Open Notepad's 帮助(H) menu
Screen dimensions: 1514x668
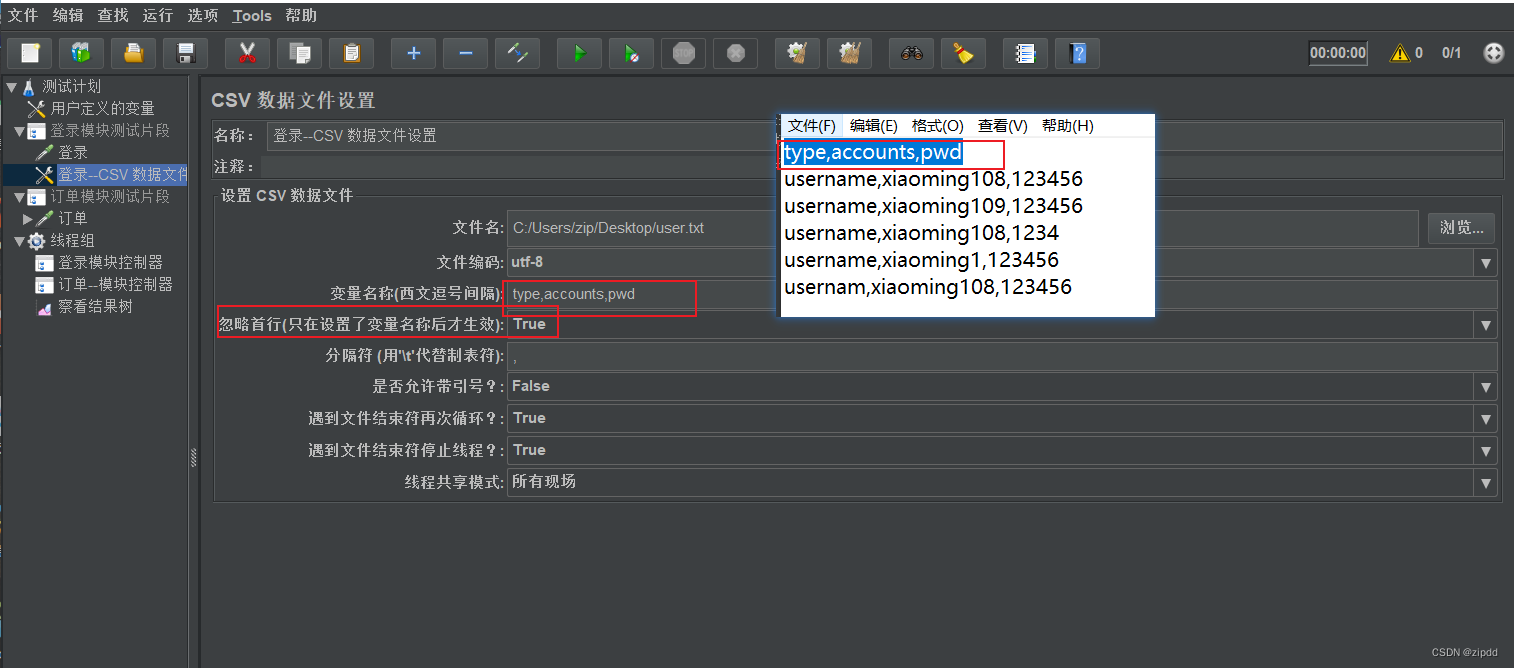1068,126
